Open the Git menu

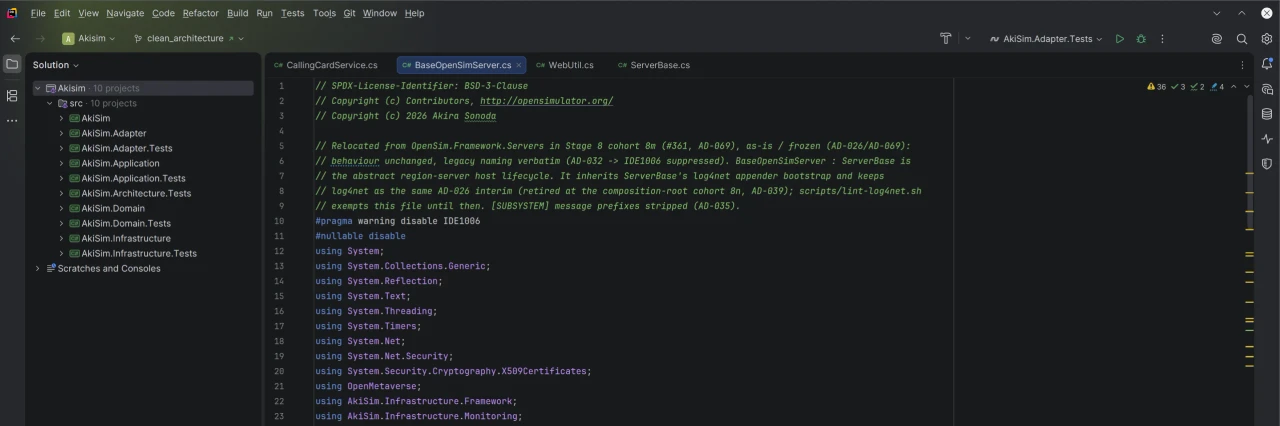[x=349, y=13]
